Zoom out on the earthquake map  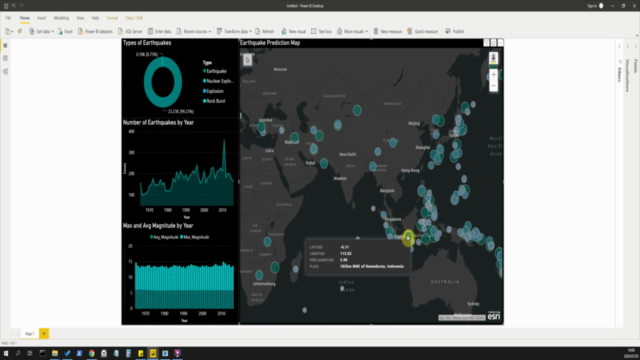(x=493, y=86)
